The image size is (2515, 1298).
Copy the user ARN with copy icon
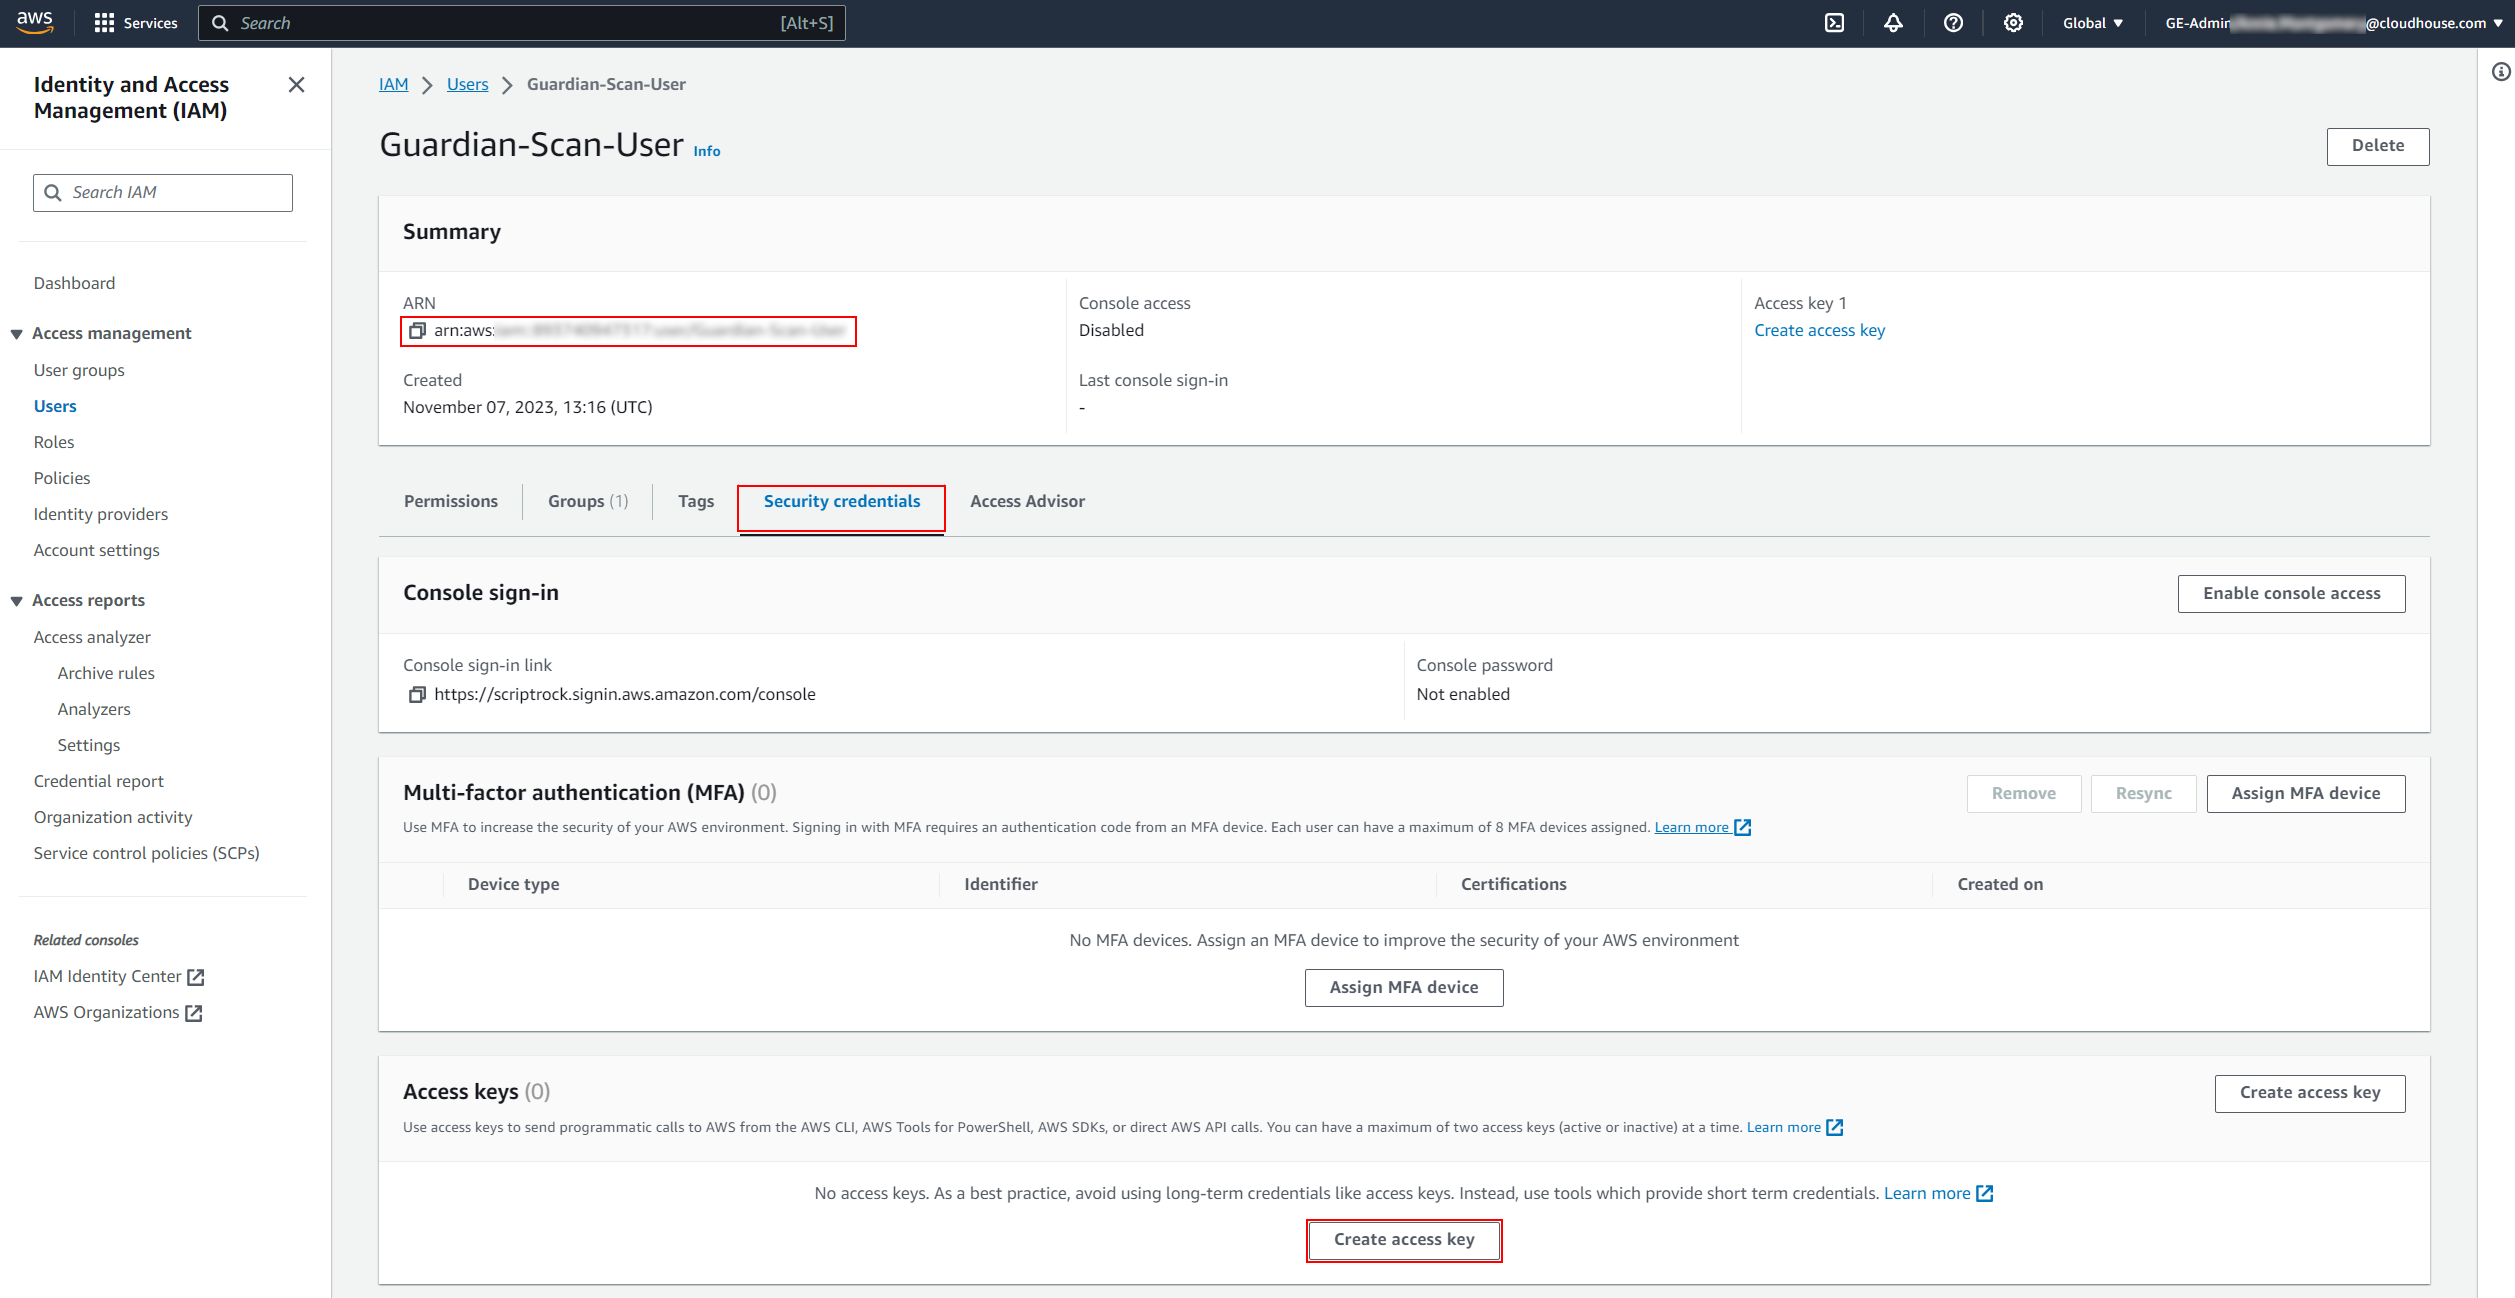click(x=417, y=330)
